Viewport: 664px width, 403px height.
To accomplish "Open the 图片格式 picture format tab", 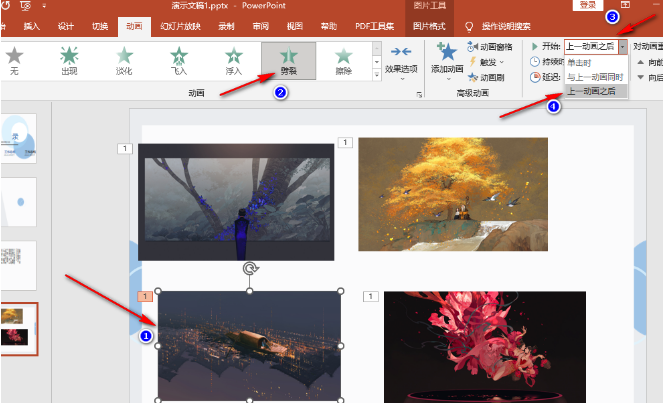I will click(429, 26).
